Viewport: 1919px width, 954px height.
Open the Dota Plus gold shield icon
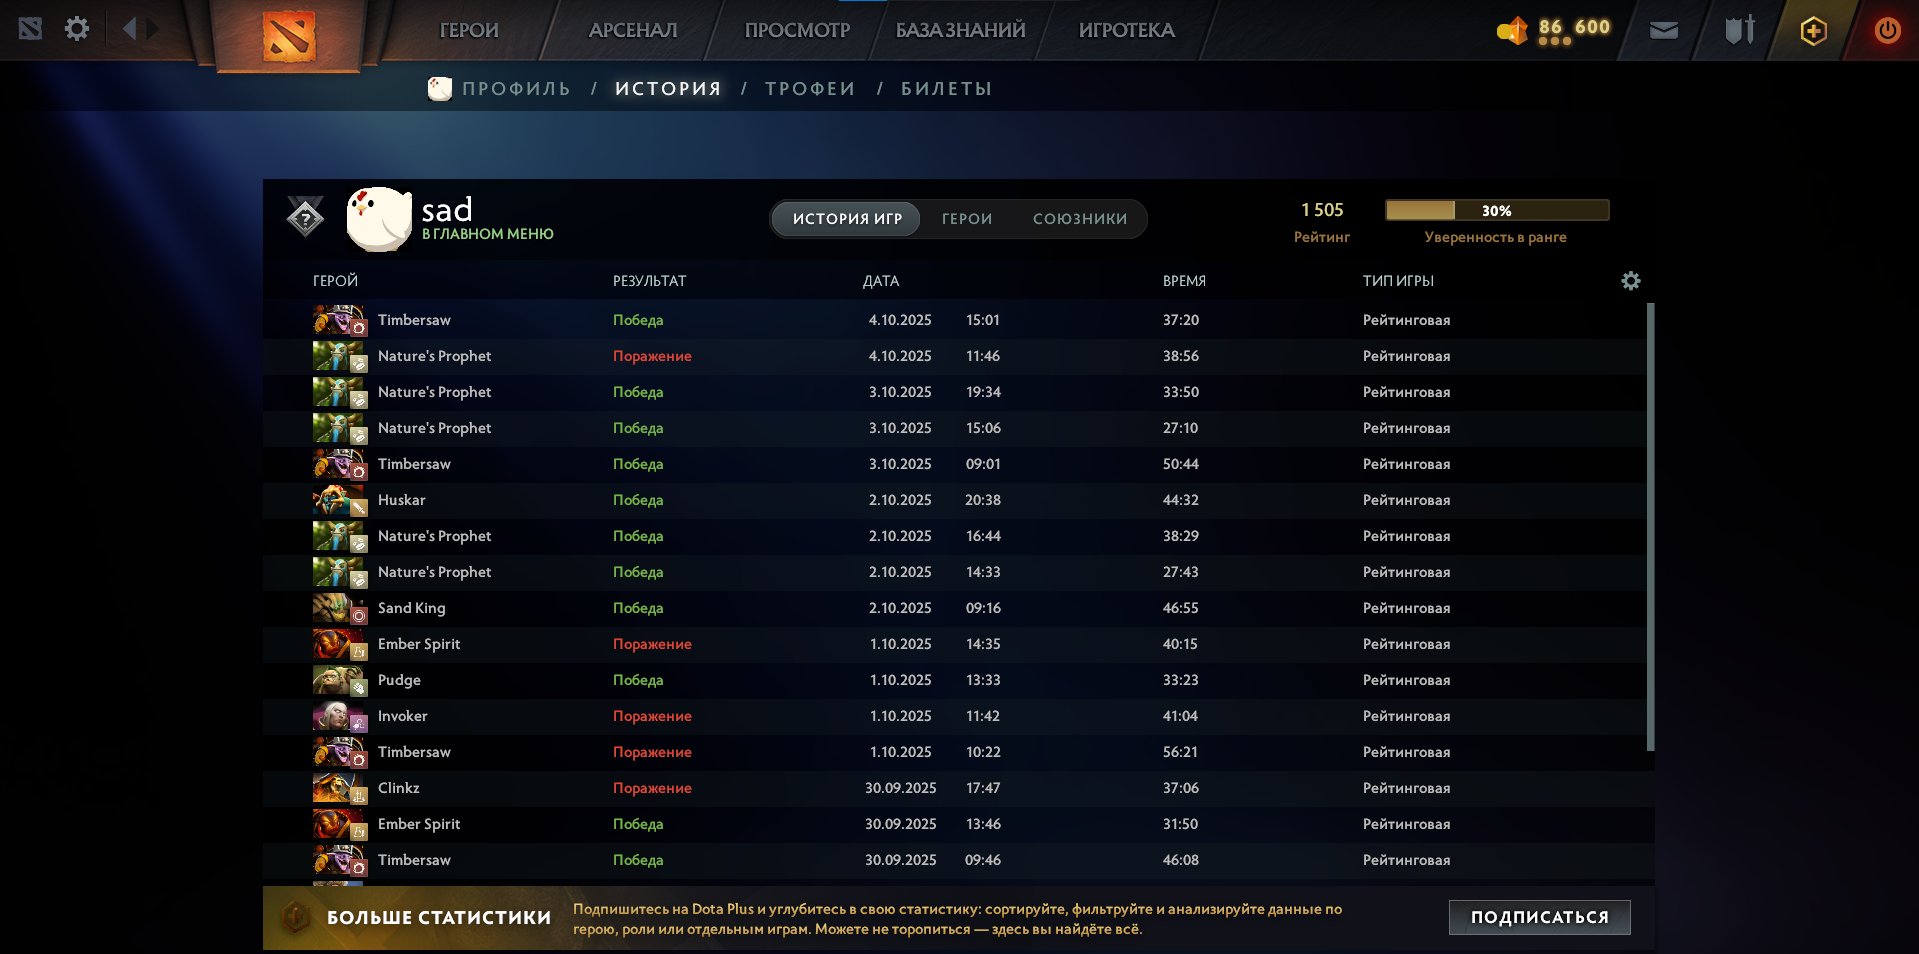1813,31
